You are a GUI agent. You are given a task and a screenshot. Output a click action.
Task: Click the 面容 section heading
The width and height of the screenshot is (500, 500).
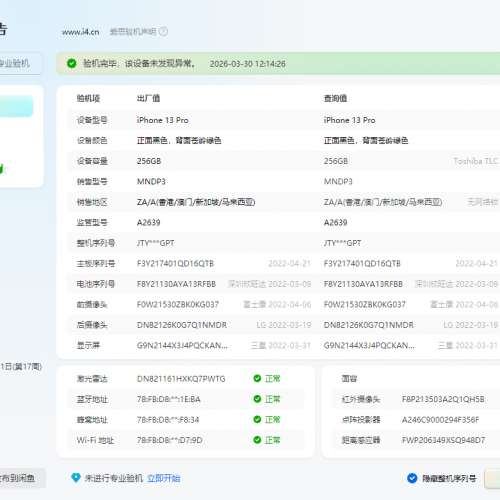349,379
